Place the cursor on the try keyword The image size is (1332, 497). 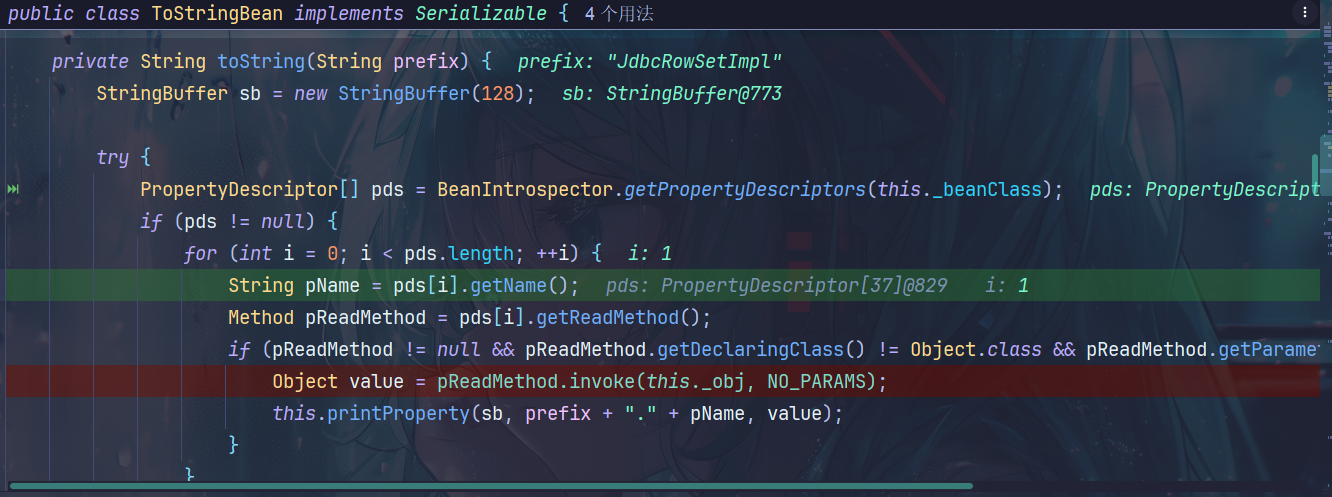click(112, 158)
